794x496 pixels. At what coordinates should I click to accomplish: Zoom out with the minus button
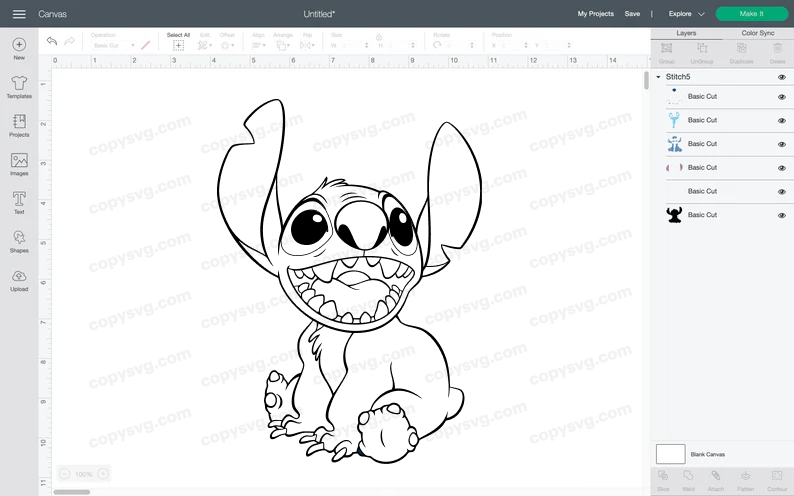tap(64, 474)
